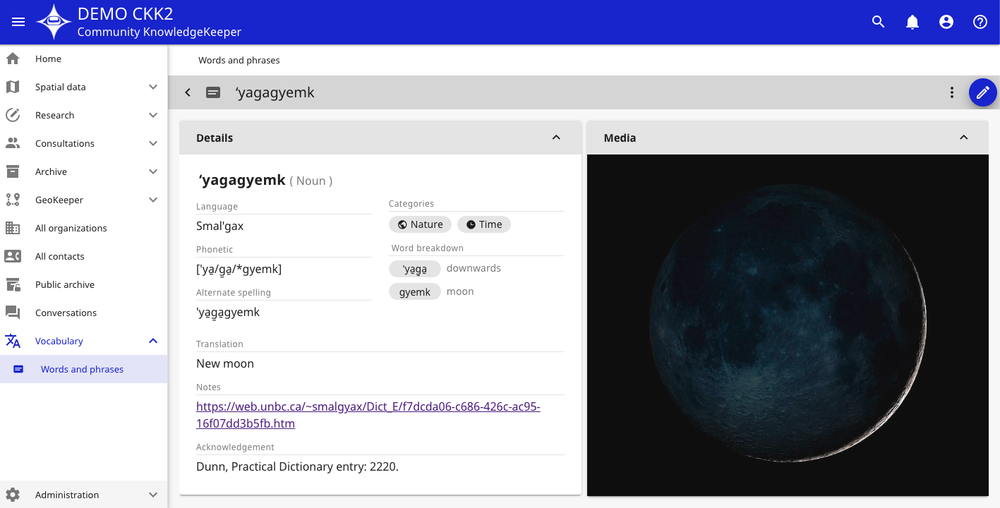Open notifications bell

pyautogui.click(x=913, y=22)
